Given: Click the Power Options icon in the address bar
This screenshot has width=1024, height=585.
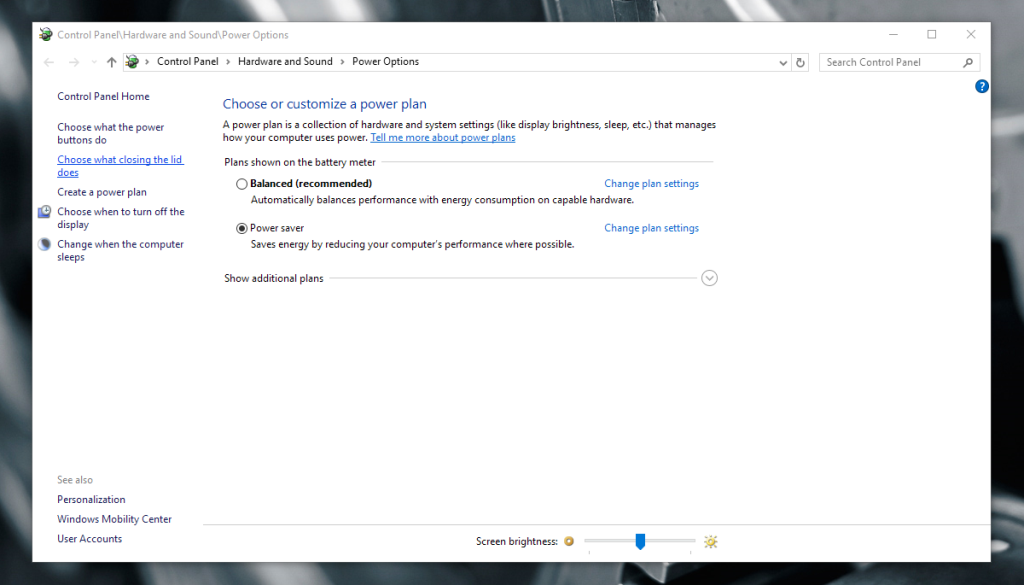Looking at the screenshot, I should click(131, 61).
